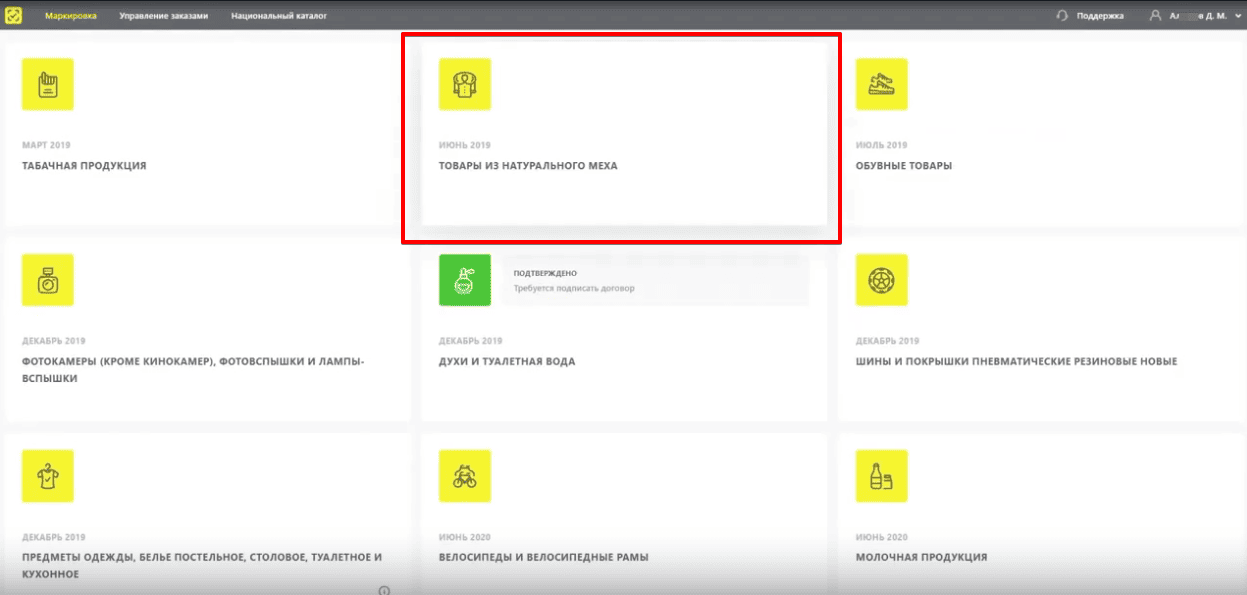Image resolution: width=1247 pixels, height=595 pixels.
Task: Select the bicycle icon
Action: tap(465, 476)
